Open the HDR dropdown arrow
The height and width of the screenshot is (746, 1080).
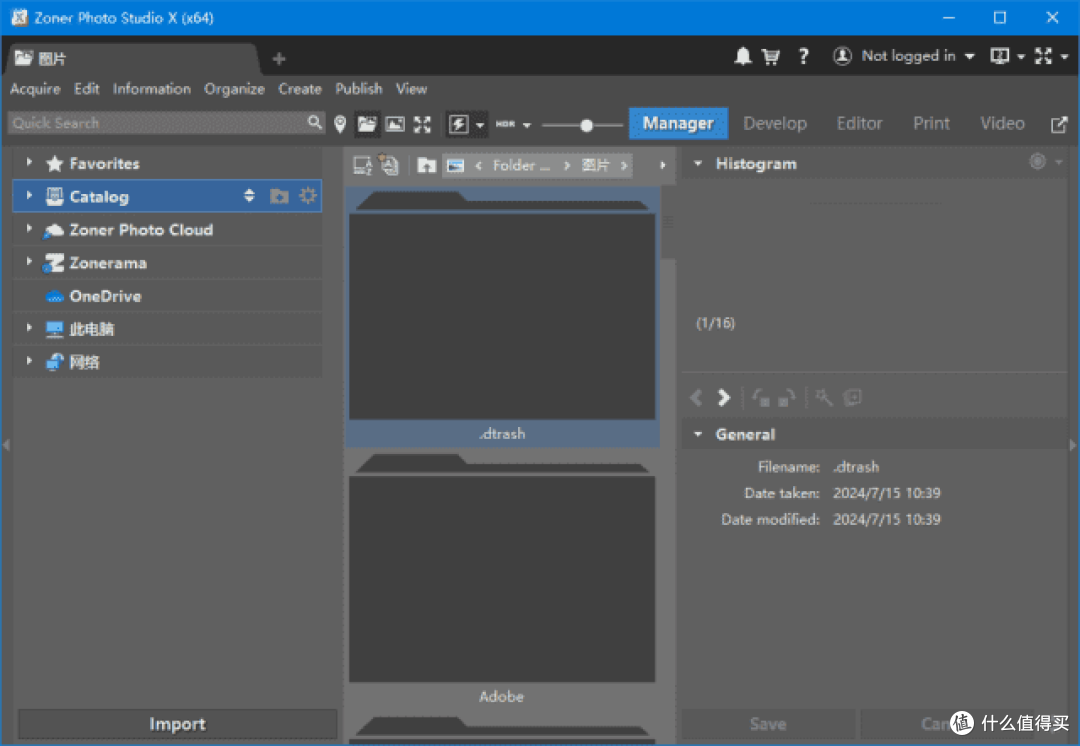click(x=527, y=125)
